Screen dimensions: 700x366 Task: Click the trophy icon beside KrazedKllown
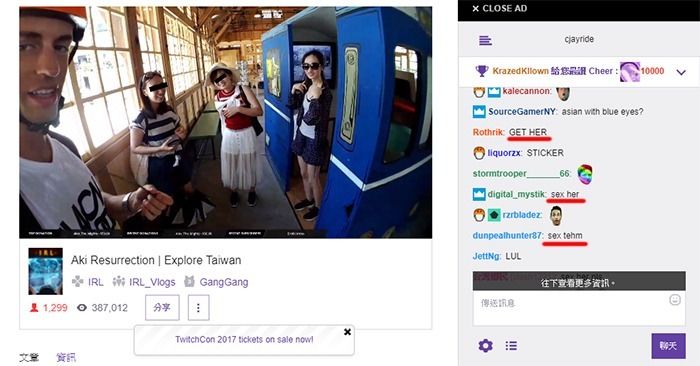pos(482,71)
